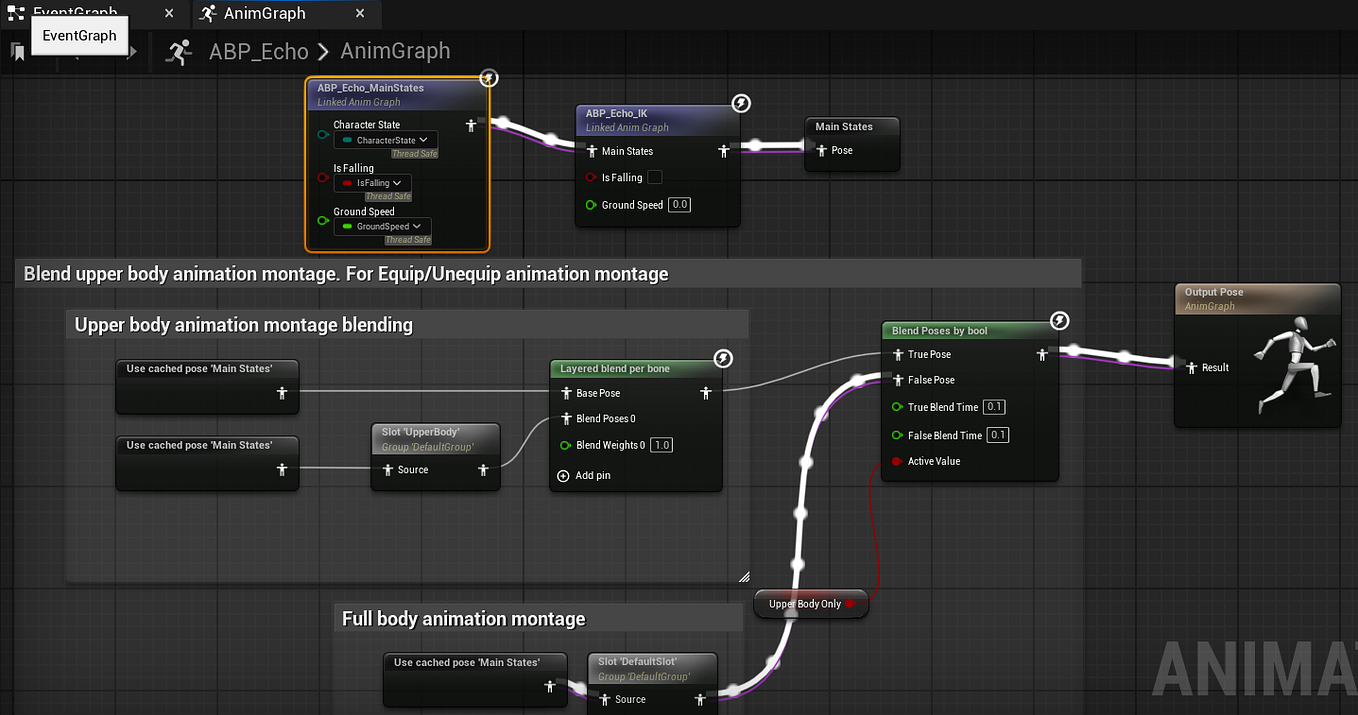Open ABP_Echo via the breadcrumb link
Image resolution: width=1358 pixels, height=715 pixels.
258,50
